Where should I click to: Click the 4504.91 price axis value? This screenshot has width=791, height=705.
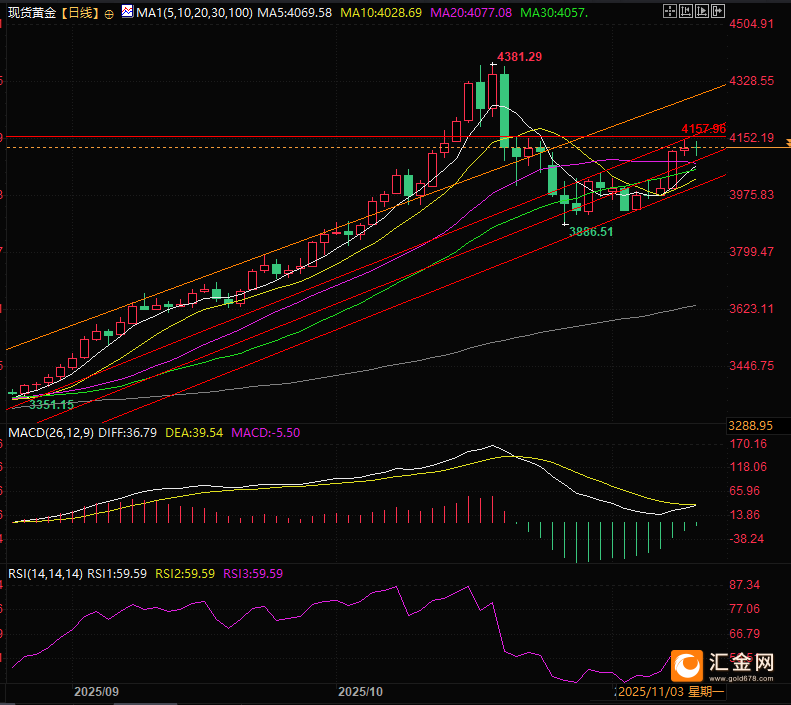tap(751, 24)
